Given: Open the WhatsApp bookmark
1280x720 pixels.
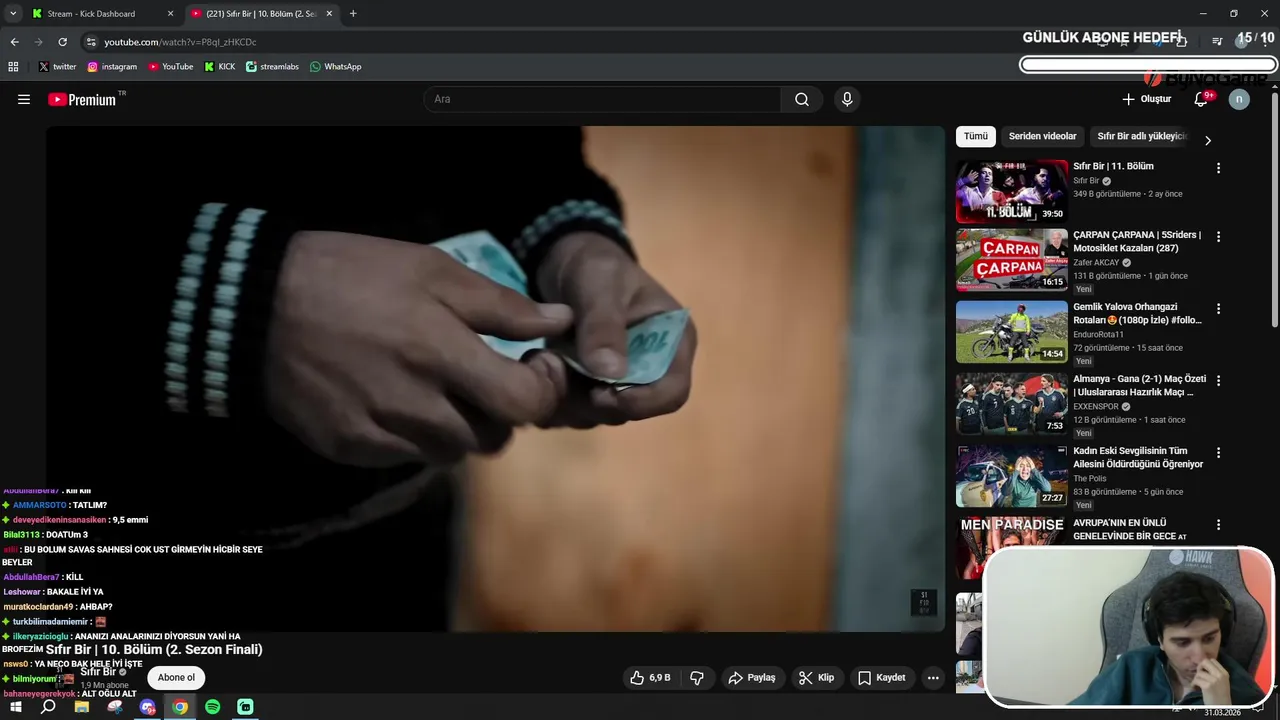Looking at the screenshot, I should pyautogui.click(x=335, y=66).
